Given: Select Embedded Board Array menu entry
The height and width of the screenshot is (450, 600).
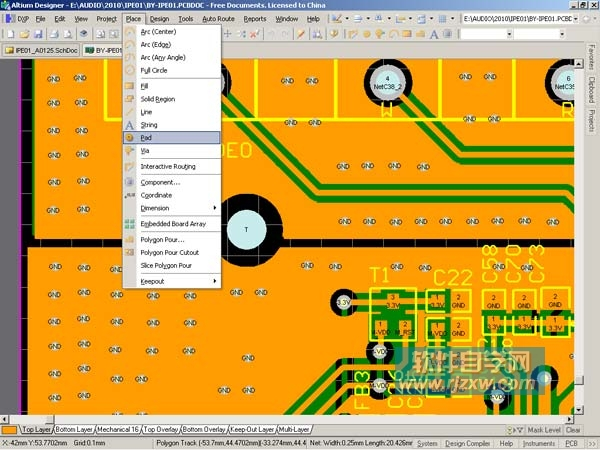Looking at the screenshot, I should 172,224.
